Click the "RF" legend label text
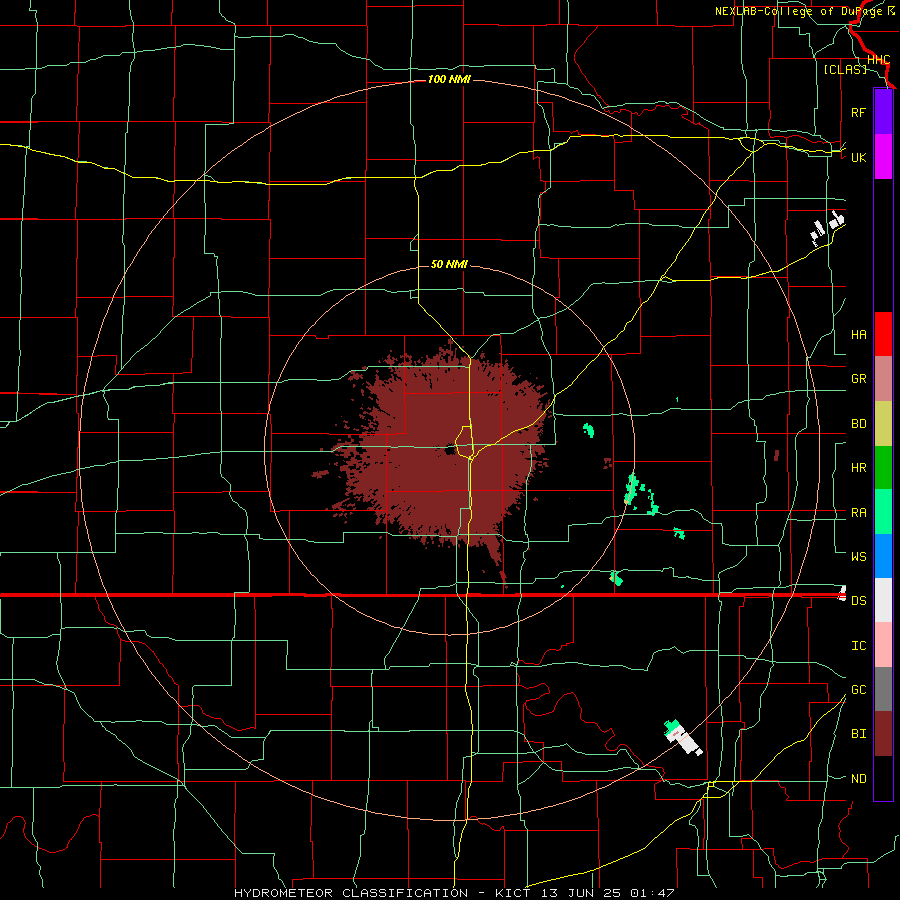 click(858, 112)
